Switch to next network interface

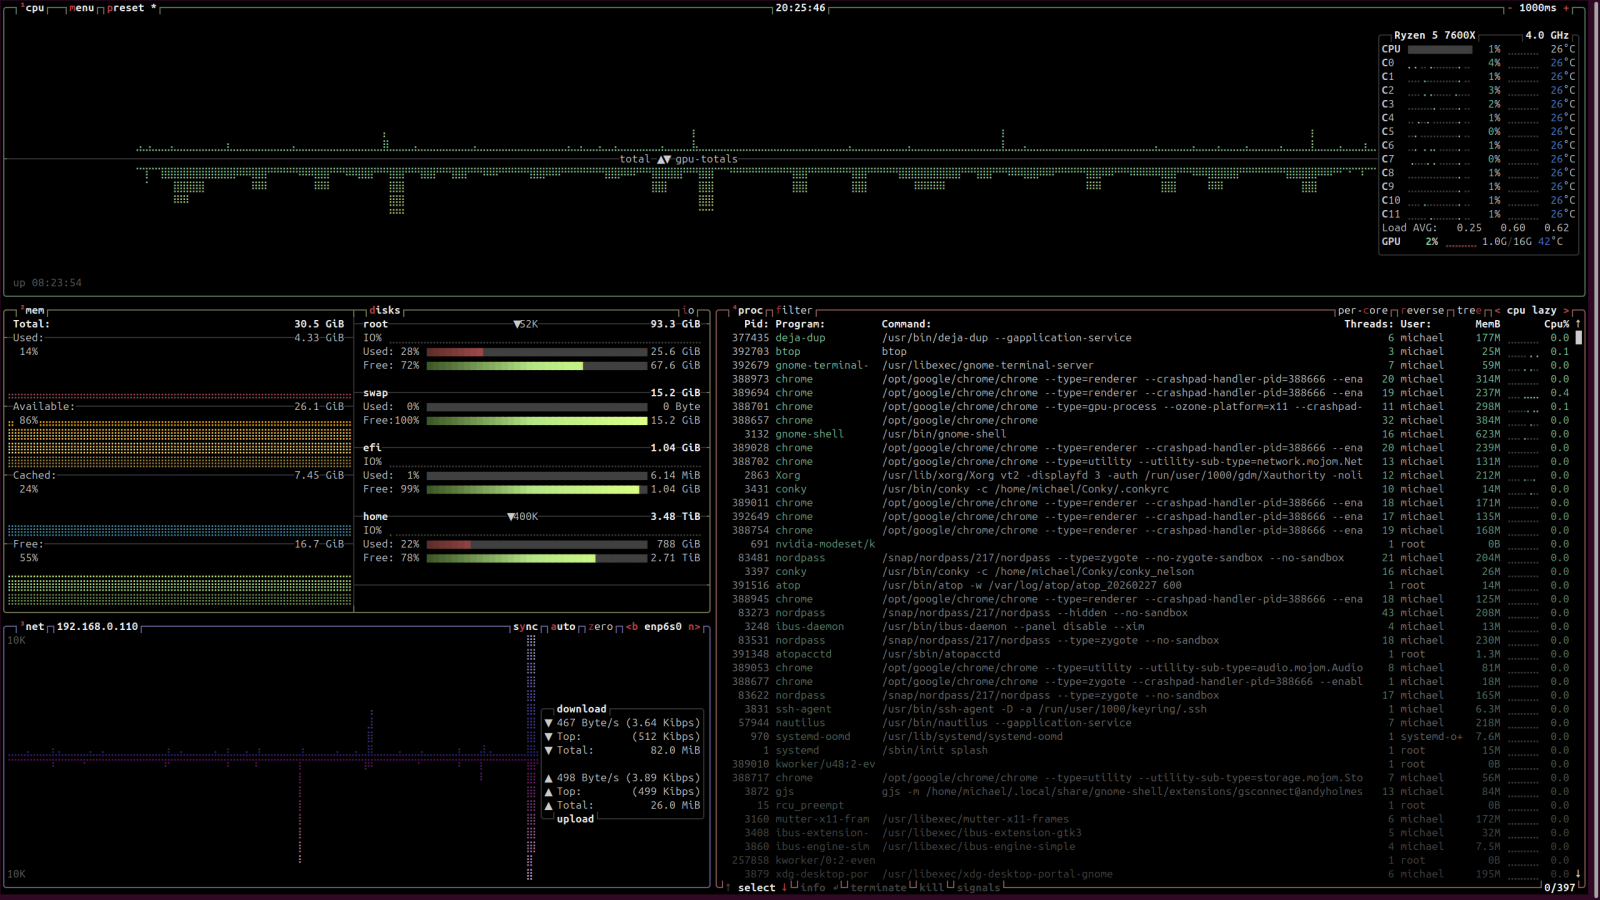click(x=693, y=627)
